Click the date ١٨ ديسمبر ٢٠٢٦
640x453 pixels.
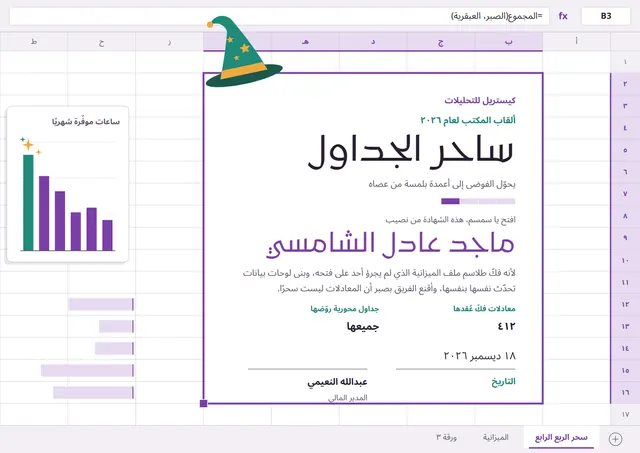[x=480, y=356]
